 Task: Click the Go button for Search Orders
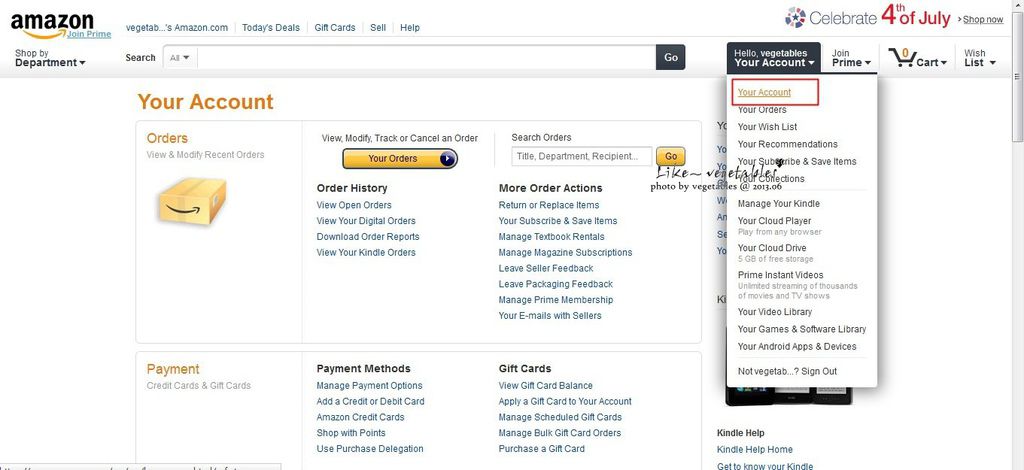671,156
